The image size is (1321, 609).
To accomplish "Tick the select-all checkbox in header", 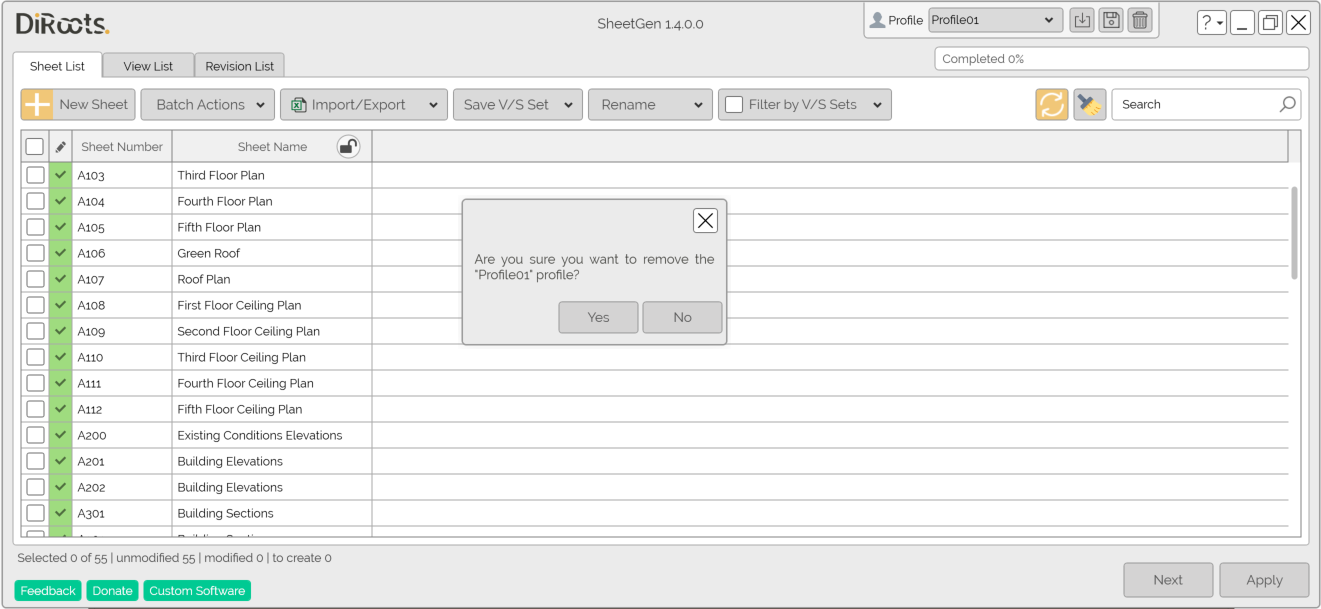I will coord(35,147).
